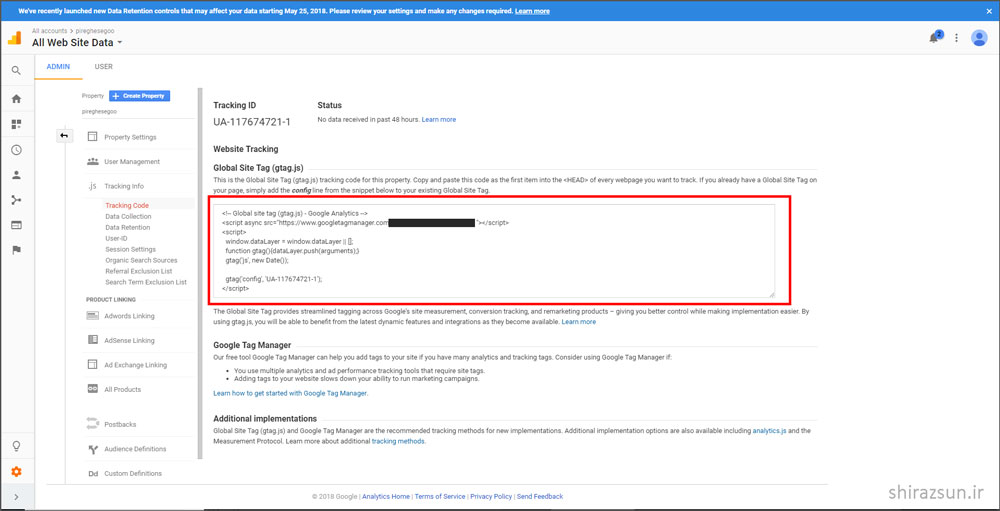Collapse the Tracking Info section
Screen dimensions: 1000x511
pyautogui.click(x=124, y=186)
